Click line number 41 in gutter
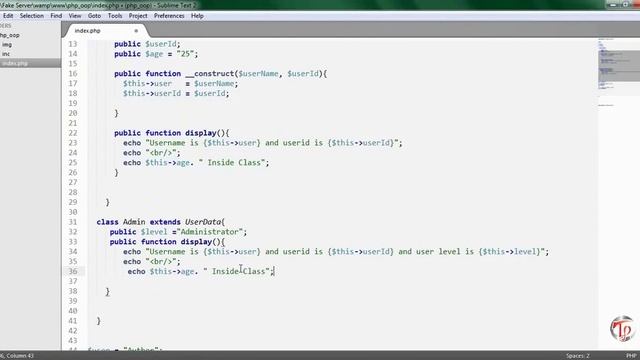The width and height of the screenshot is (640, 360). click(x=73, y=321)
